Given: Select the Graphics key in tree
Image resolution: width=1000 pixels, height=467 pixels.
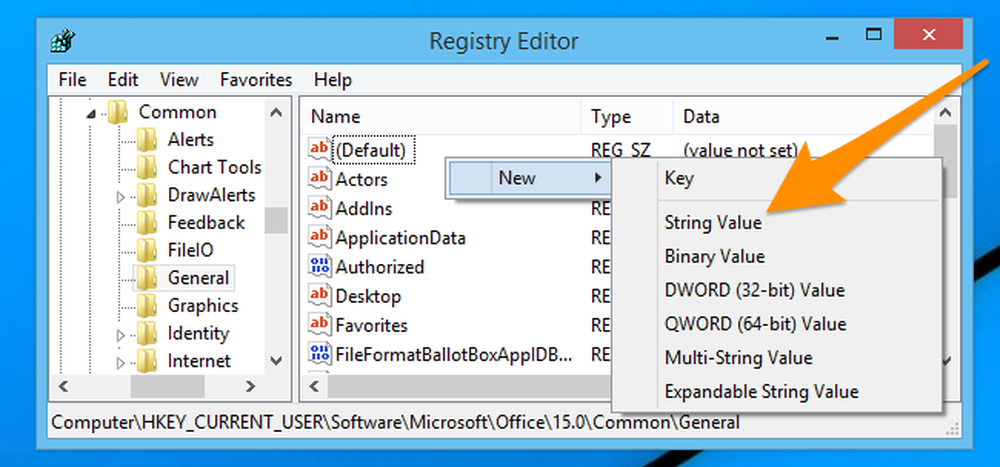Looking at the screenshot, I should pyautogui.click(x=203, y=306).
